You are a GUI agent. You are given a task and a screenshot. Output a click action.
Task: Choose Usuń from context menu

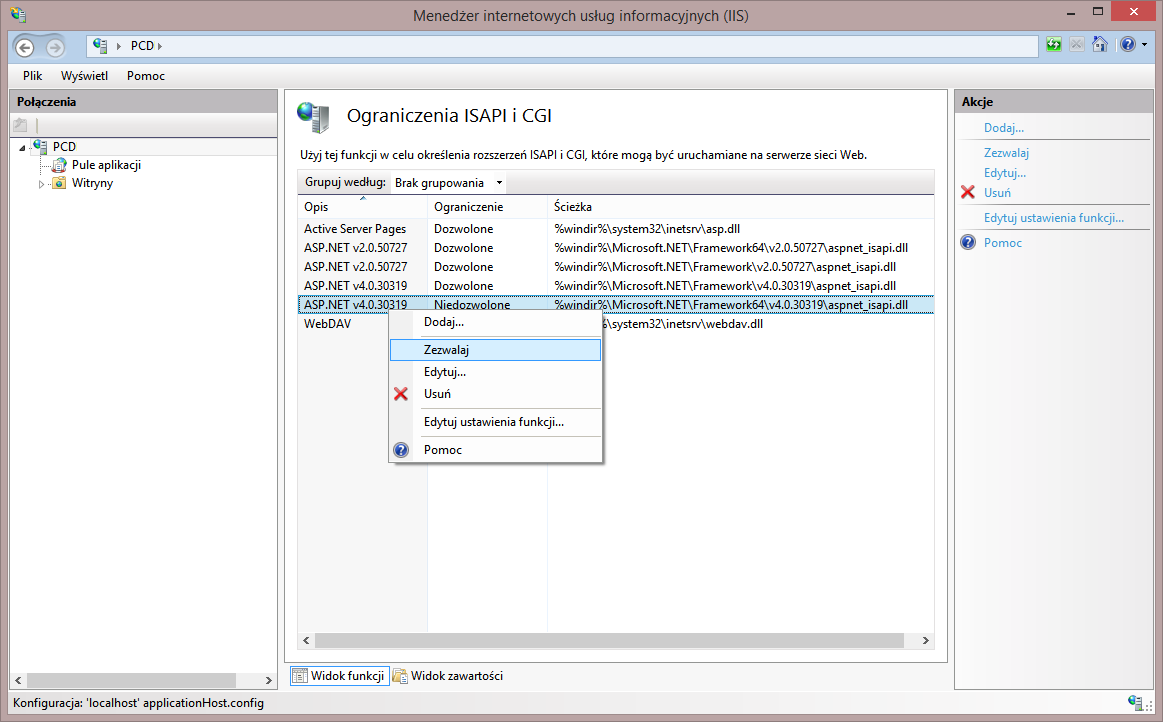tap(495, 394)
